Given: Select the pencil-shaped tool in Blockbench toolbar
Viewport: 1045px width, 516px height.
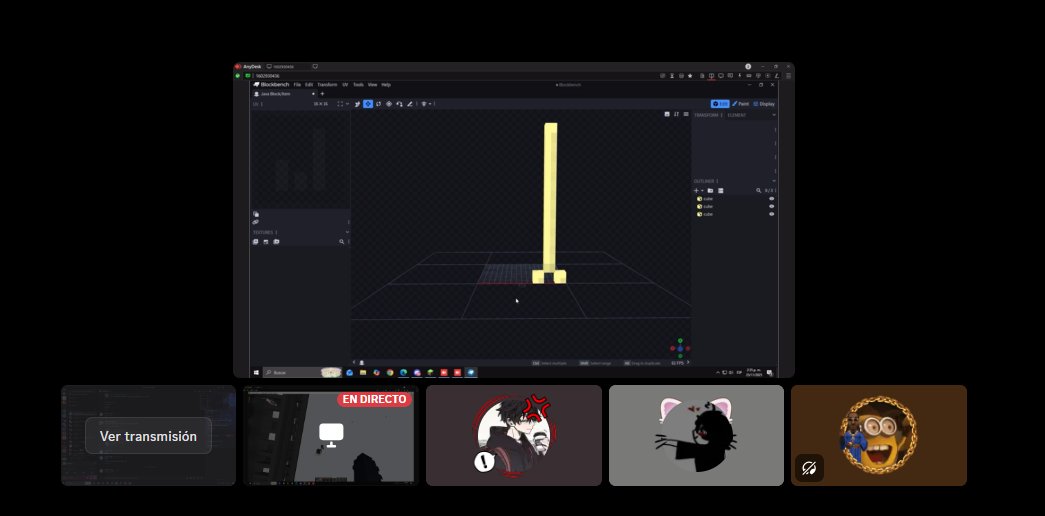Looking at the screenshot, I should pos(410,104).
